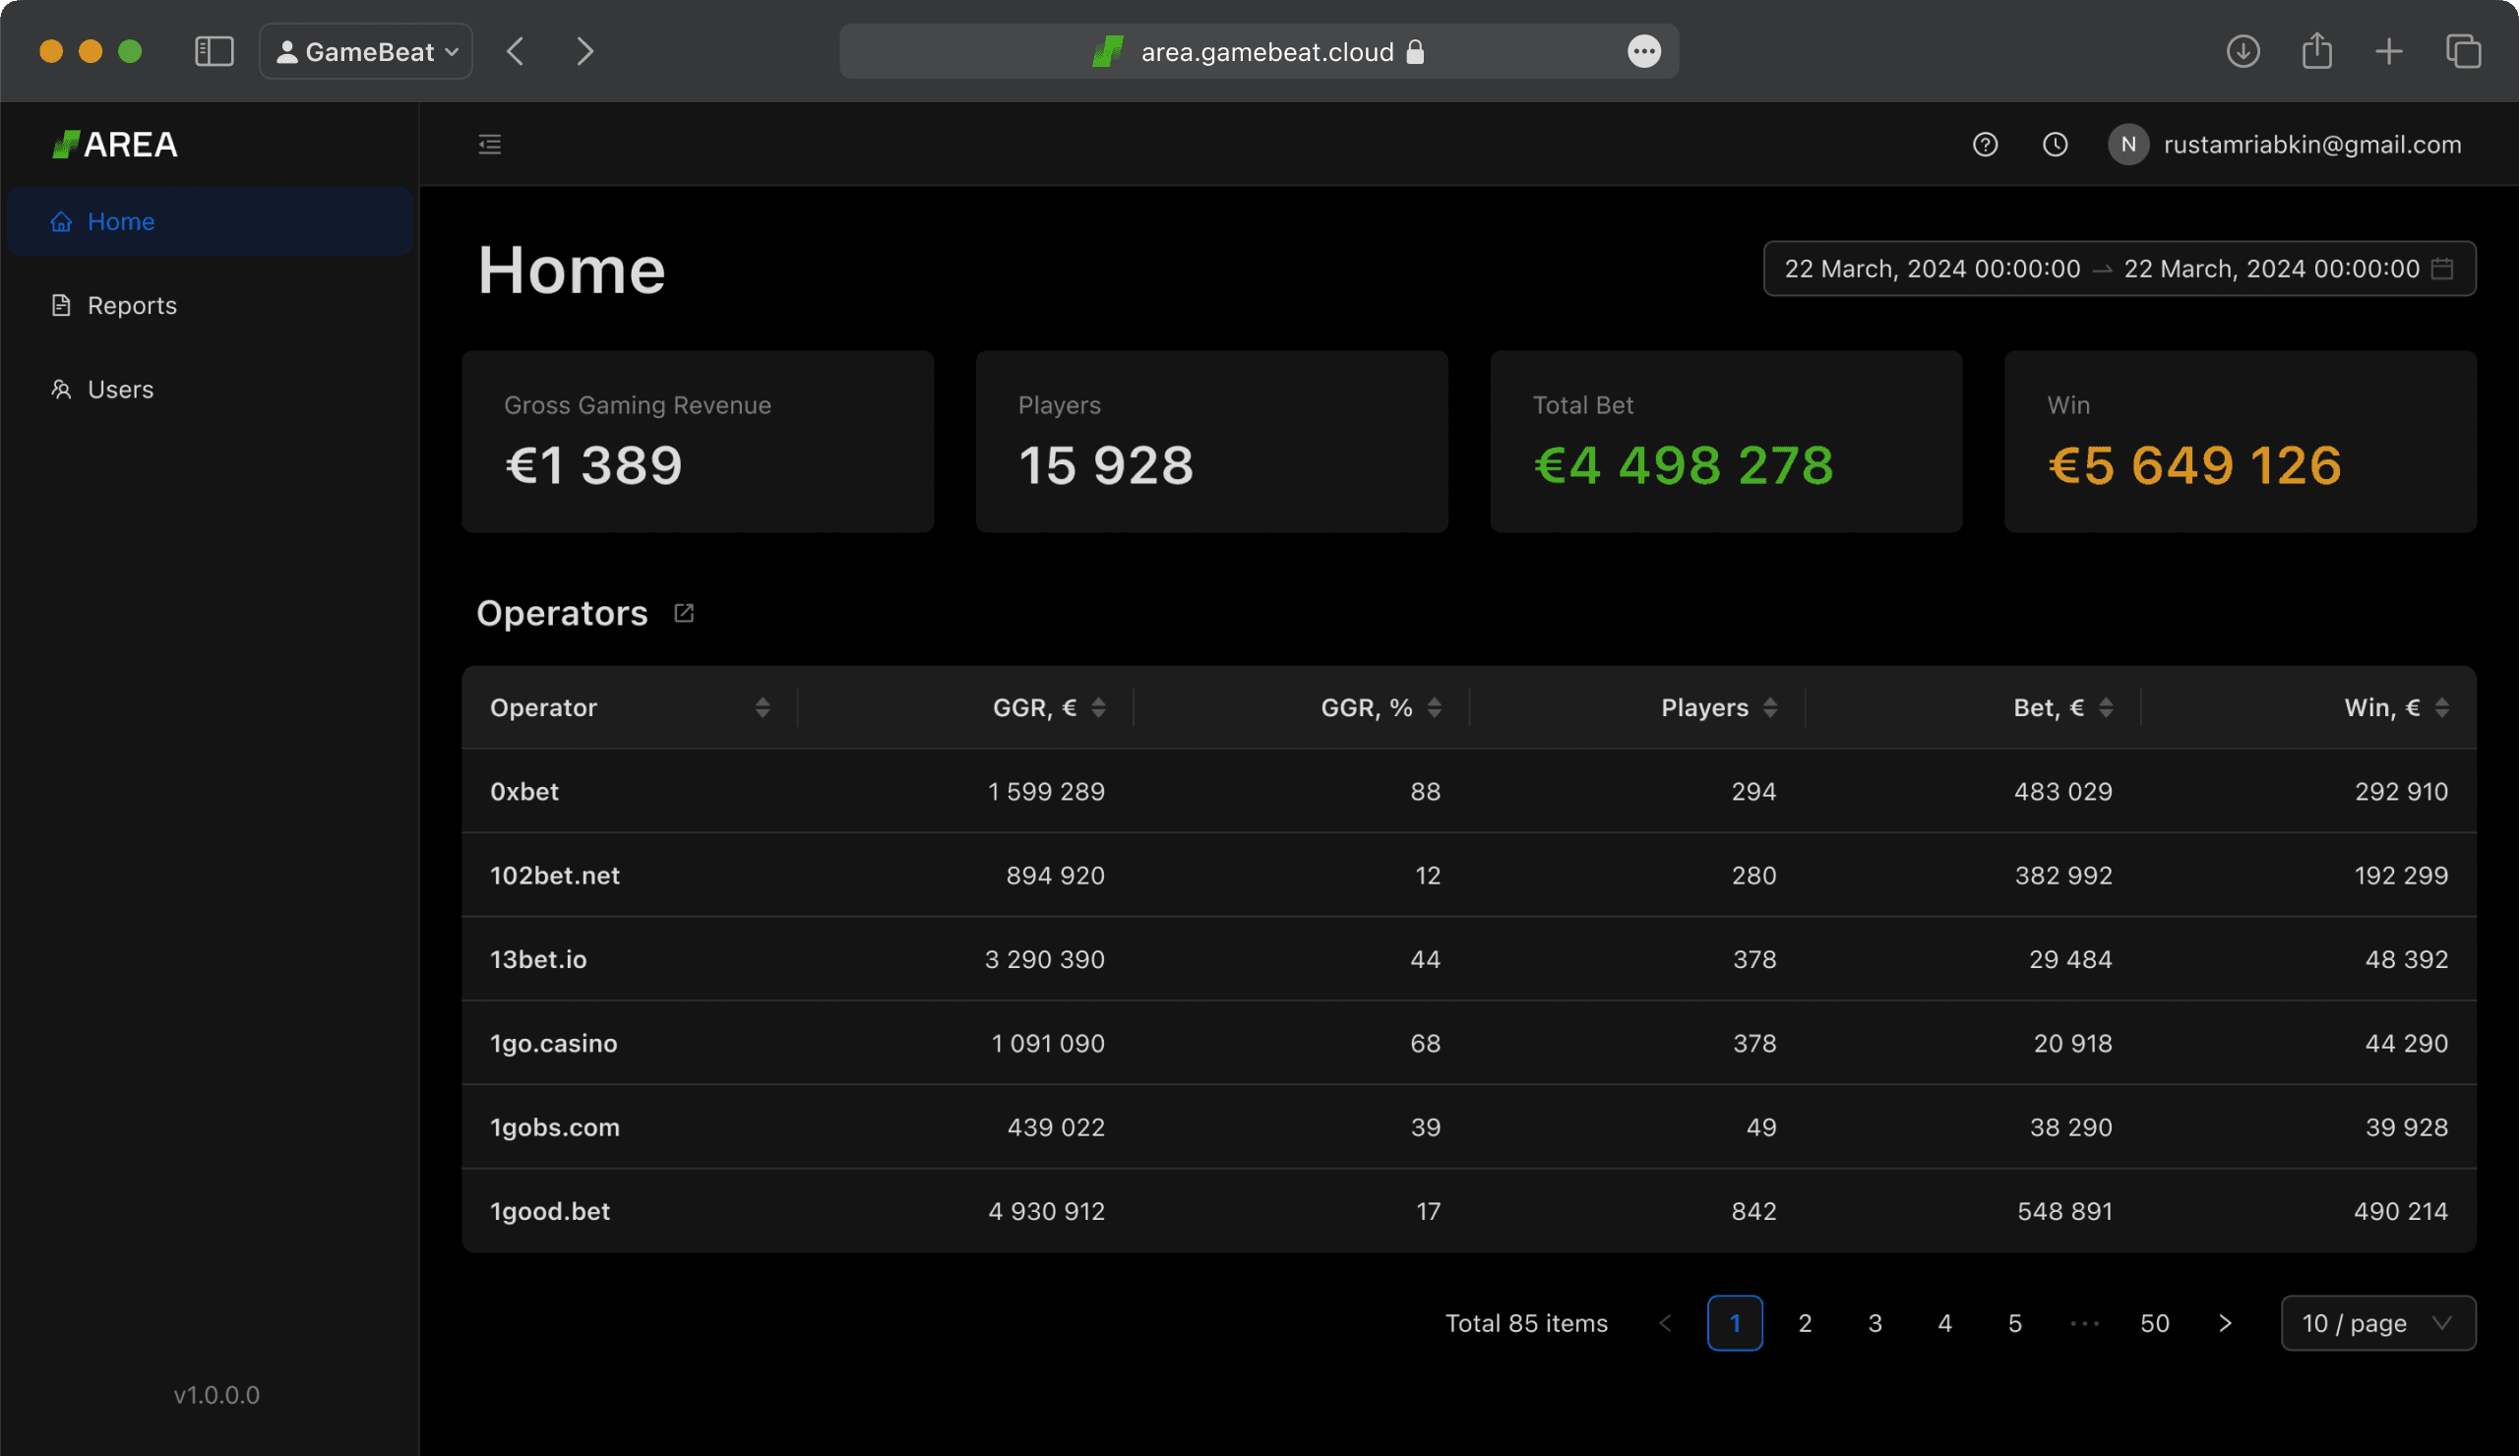The height and width of the screenshot is (1456, 2520).
Task: Show tab overview icon
Action: [2463, 51]
